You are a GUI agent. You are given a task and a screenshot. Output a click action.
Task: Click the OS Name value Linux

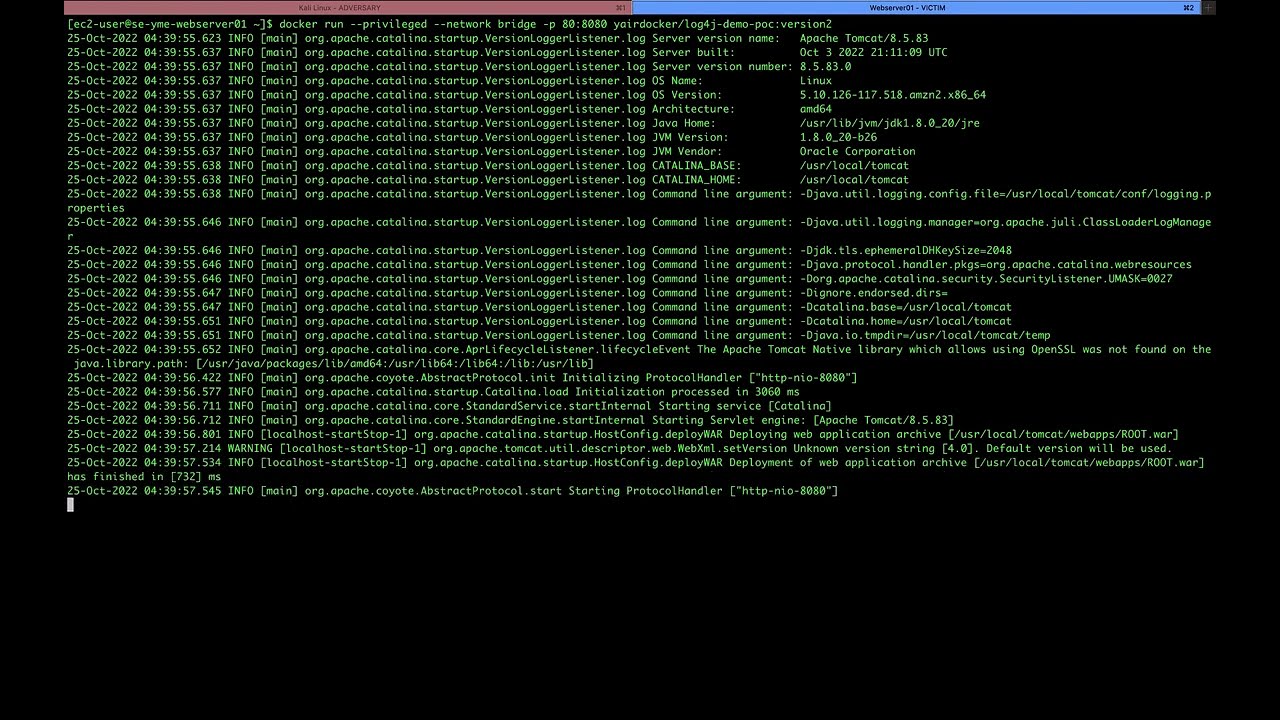816,80
